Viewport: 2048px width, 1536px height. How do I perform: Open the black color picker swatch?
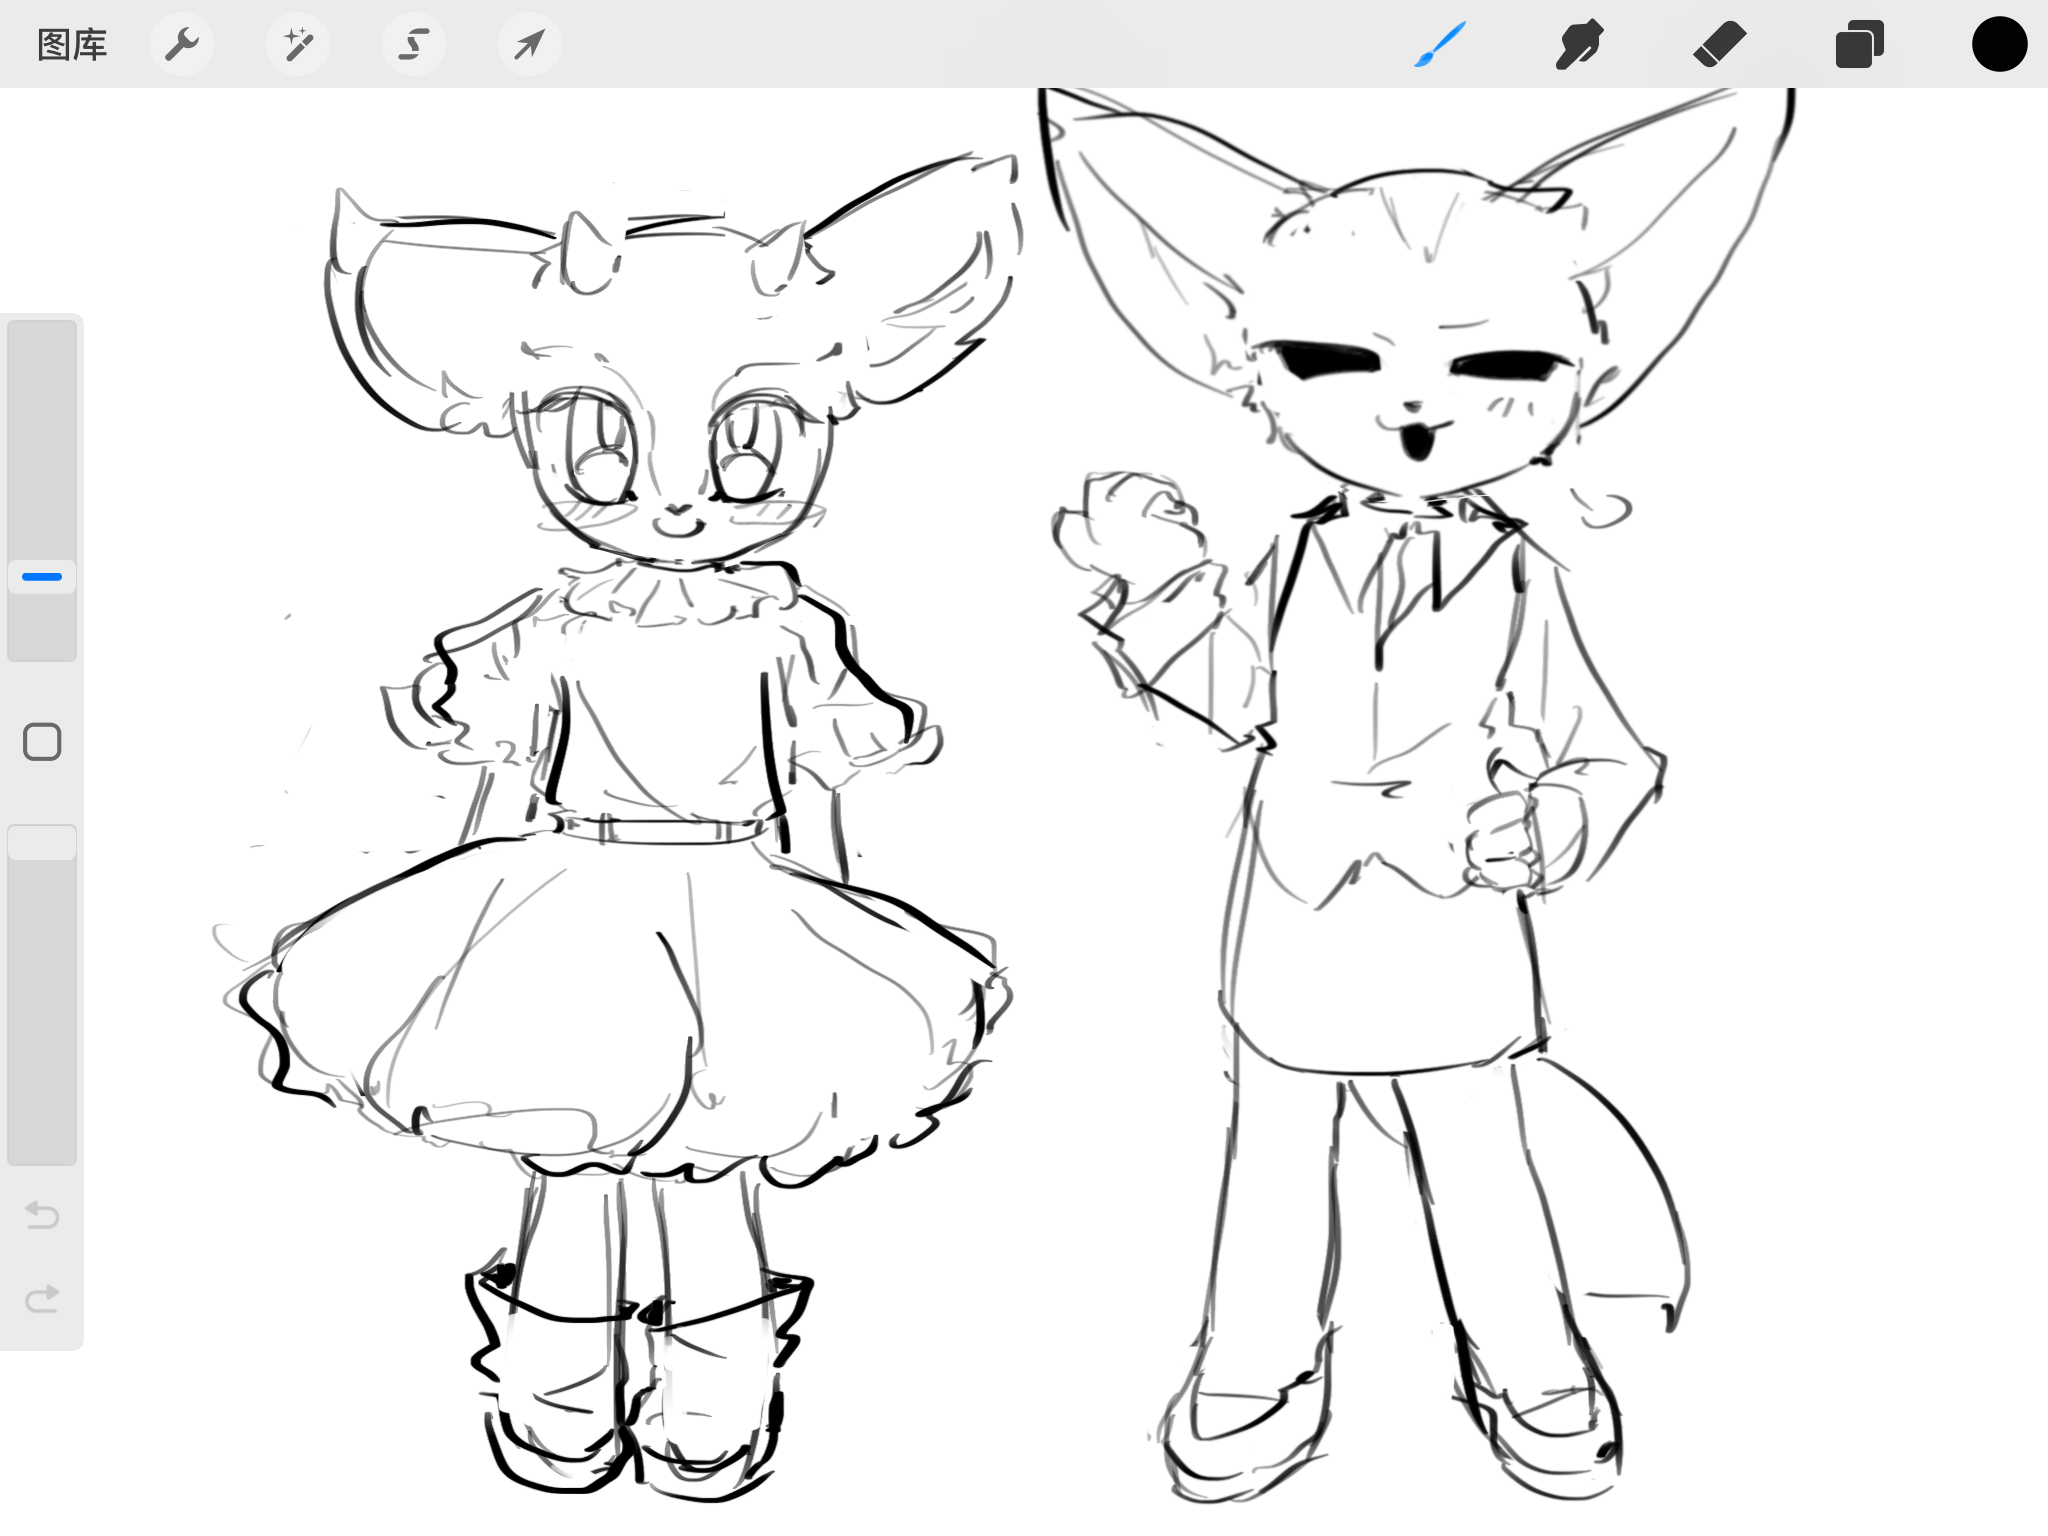[x=1999, y=45]
